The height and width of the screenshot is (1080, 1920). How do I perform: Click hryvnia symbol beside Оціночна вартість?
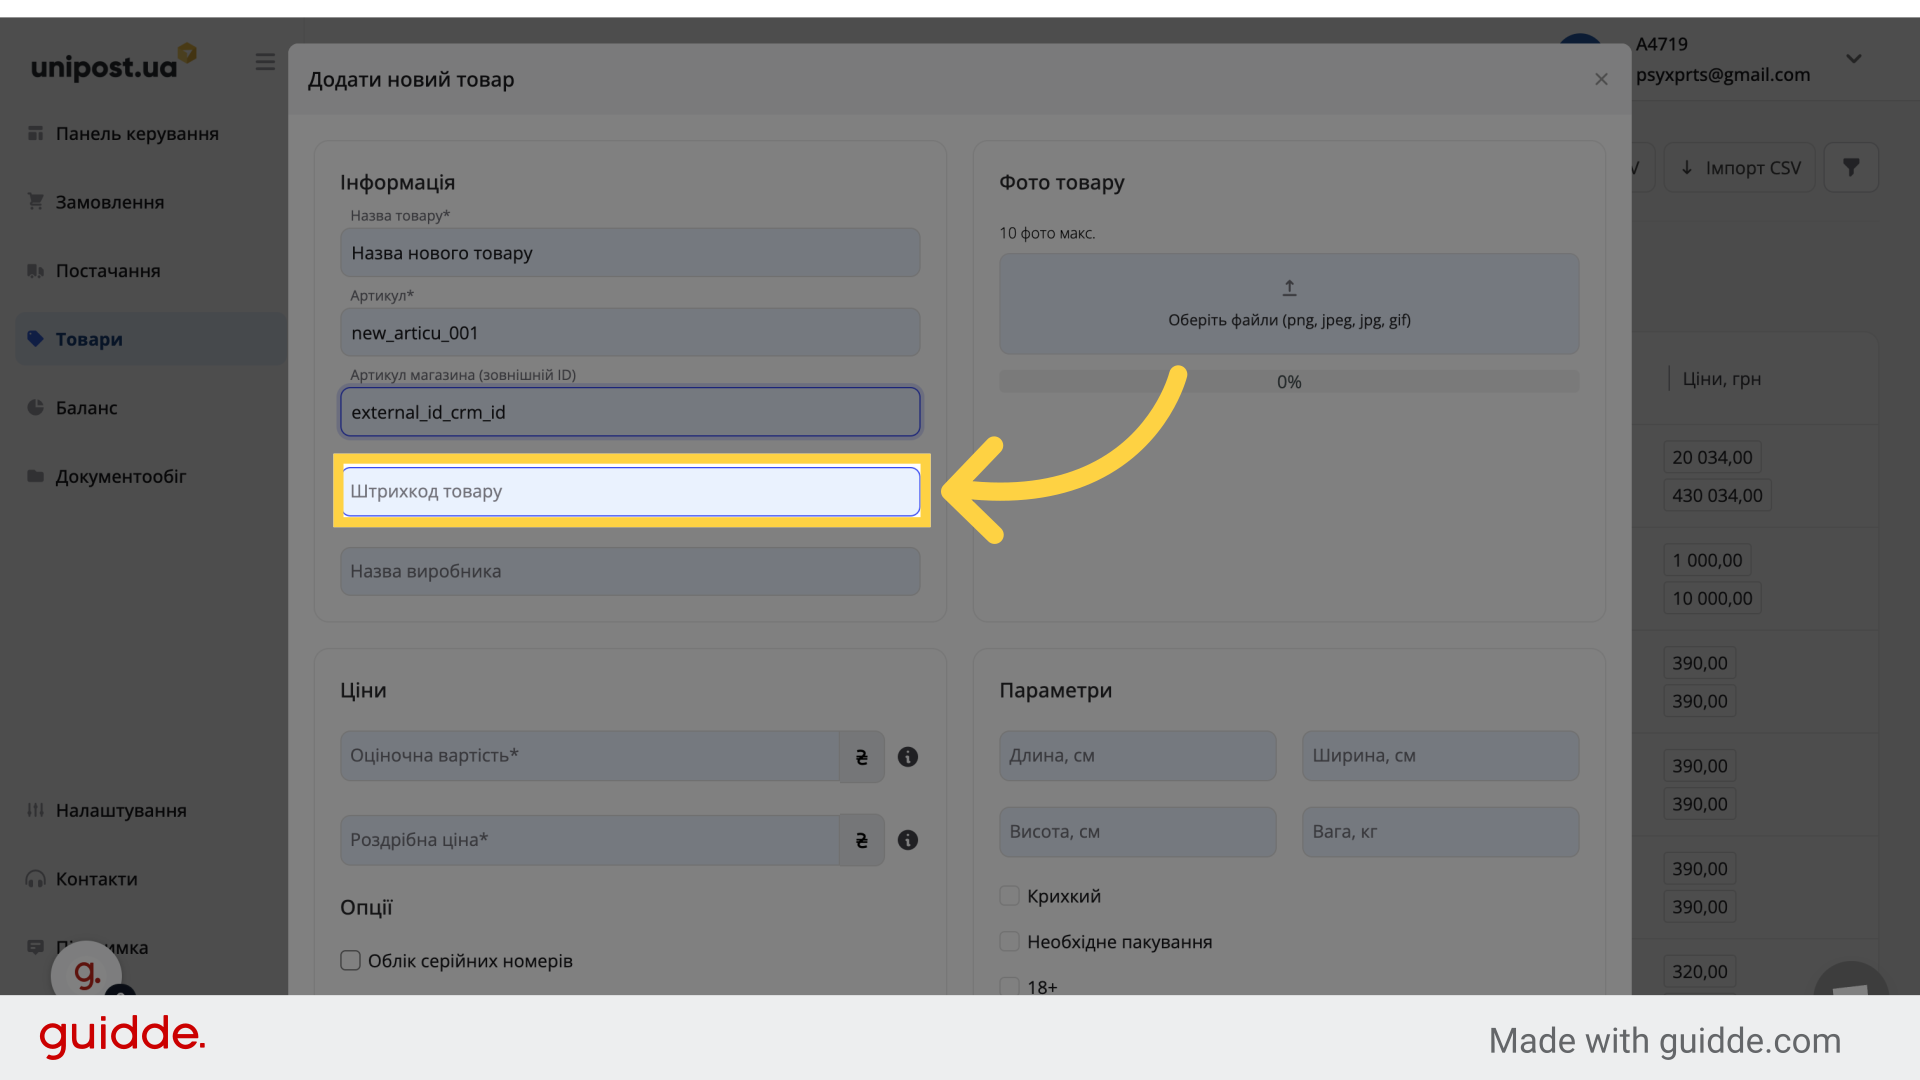click(x=862, y=757)
